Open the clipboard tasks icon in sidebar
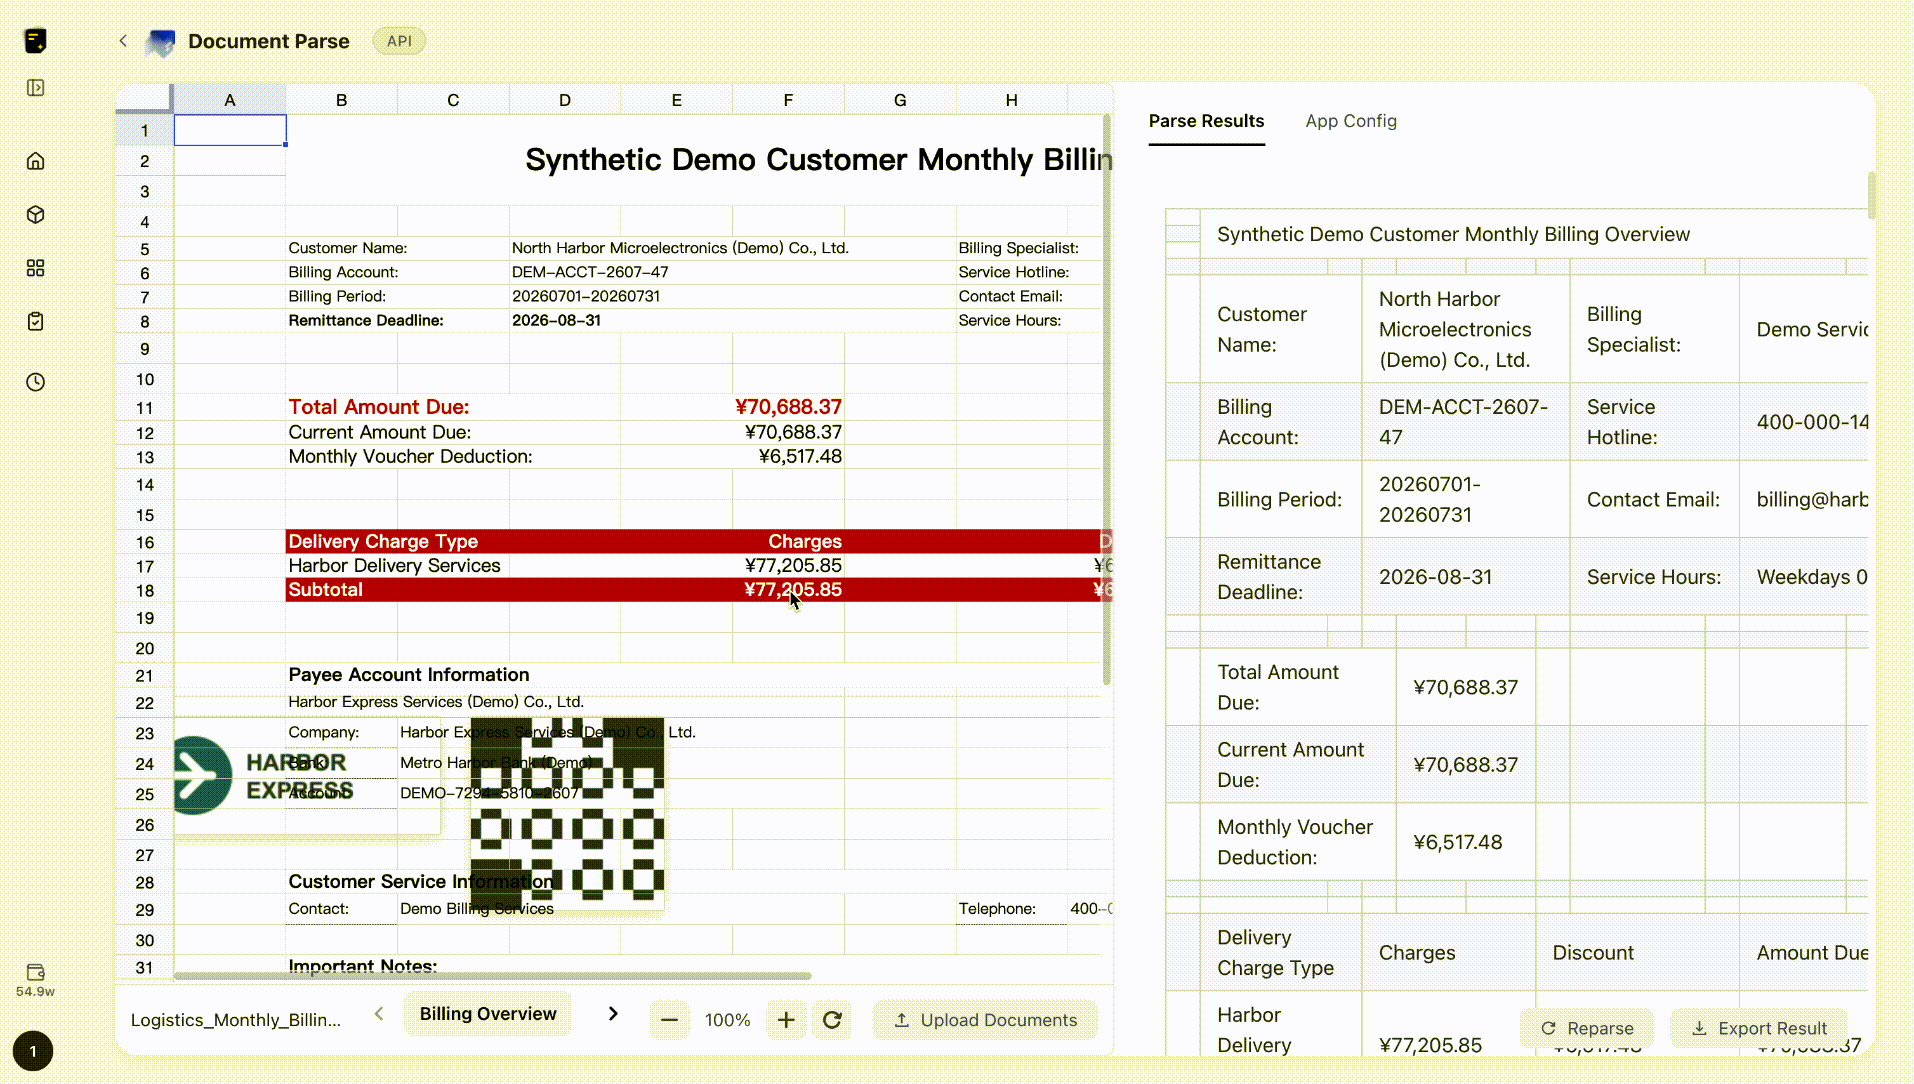 36,322
